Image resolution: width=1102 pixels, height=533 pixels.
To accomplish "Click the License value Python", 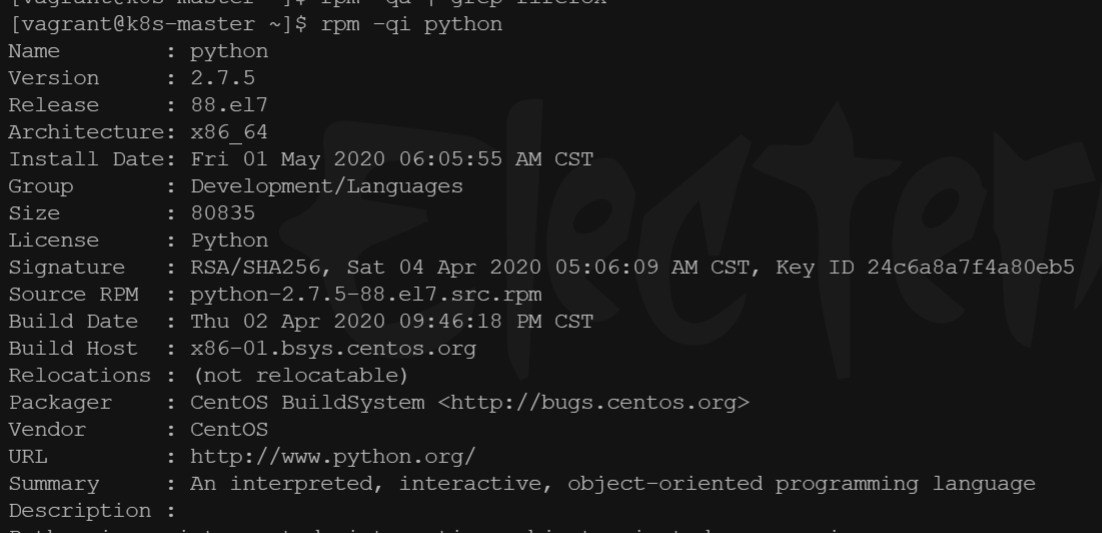I will coord(229,240).
